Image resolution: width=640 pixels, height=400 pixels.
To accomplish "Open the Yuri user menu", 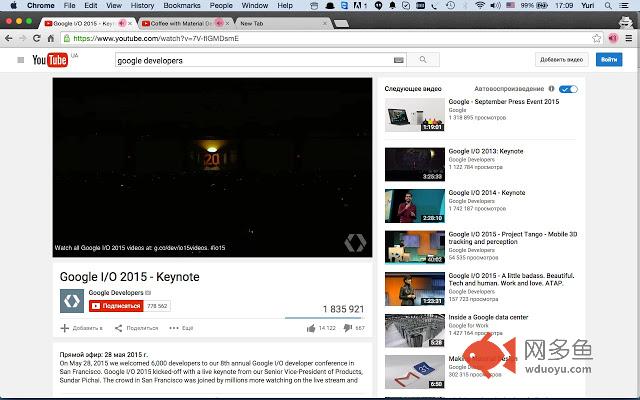I will click(587, 5).
